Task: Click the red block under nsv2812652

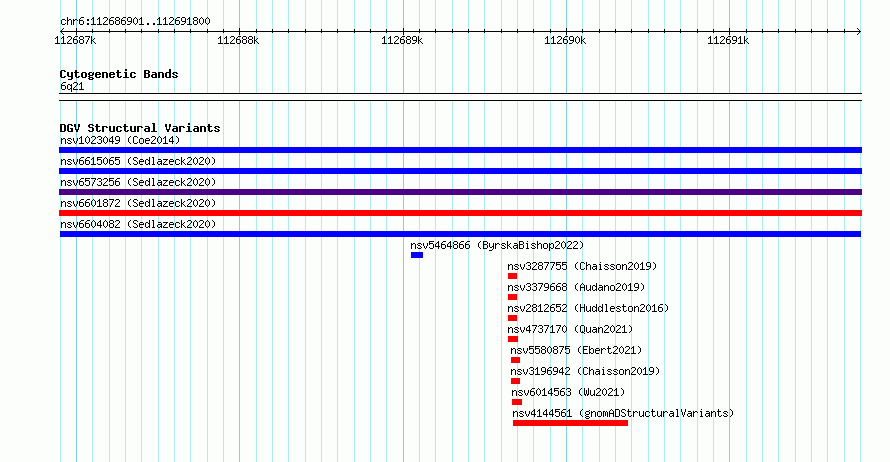Action: pos(513,318)
